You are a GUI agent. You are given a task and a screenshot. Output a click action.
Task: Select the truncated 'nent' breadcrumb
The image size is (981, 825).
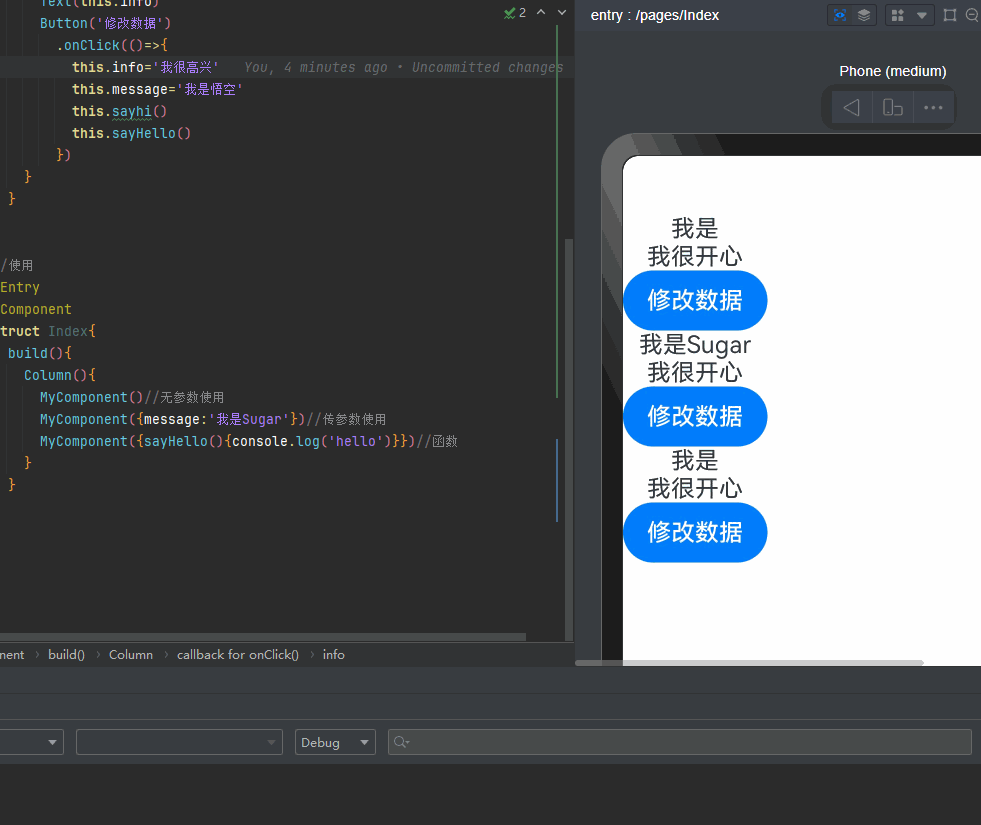[x=12, y=654]
